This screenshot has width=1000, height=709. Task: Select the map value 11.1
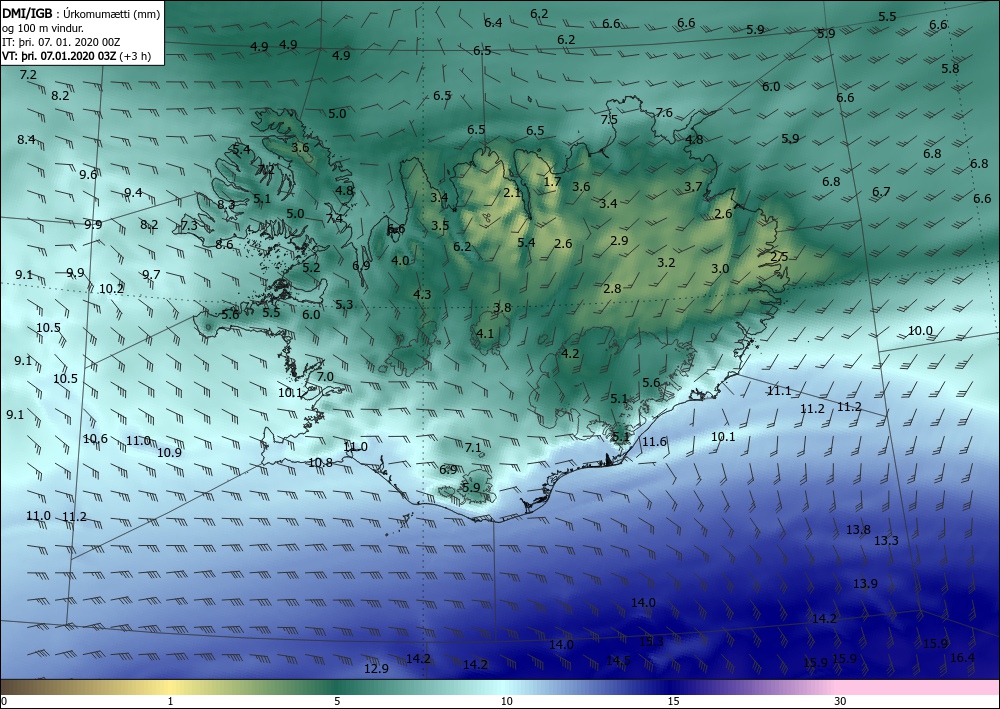[x=779, y=391]
